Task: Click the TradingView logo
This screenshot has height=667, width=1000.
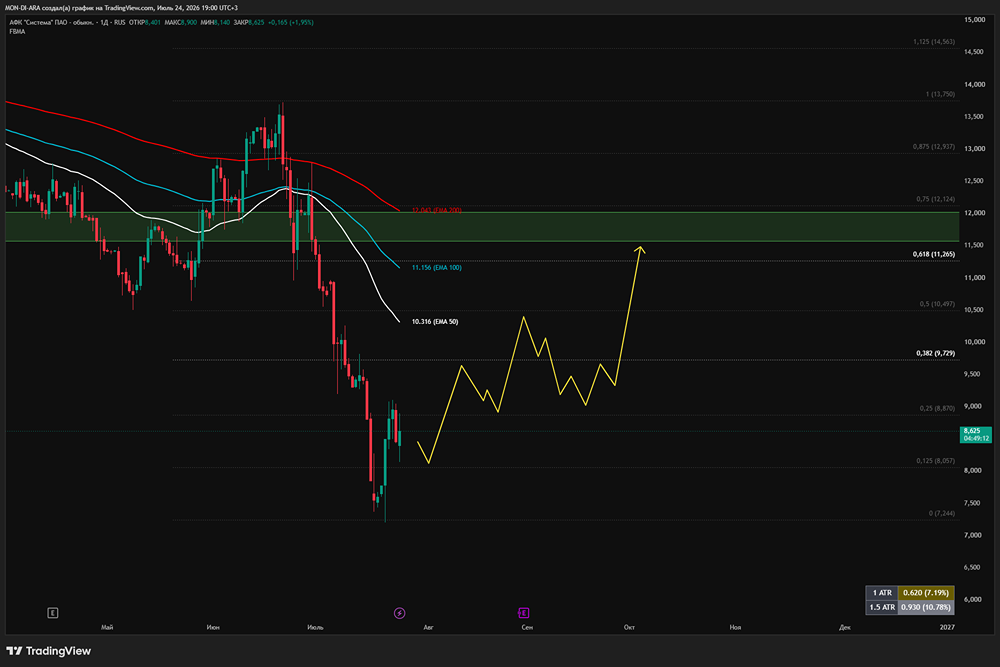Action: (48, 651)
